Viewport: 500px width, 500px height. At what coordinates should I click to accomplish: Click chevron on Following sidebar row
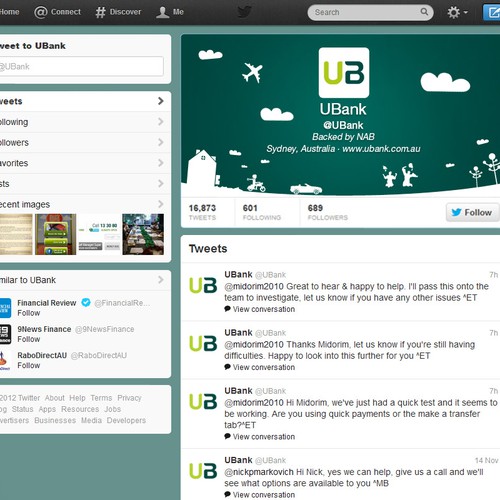coord(161,122)
